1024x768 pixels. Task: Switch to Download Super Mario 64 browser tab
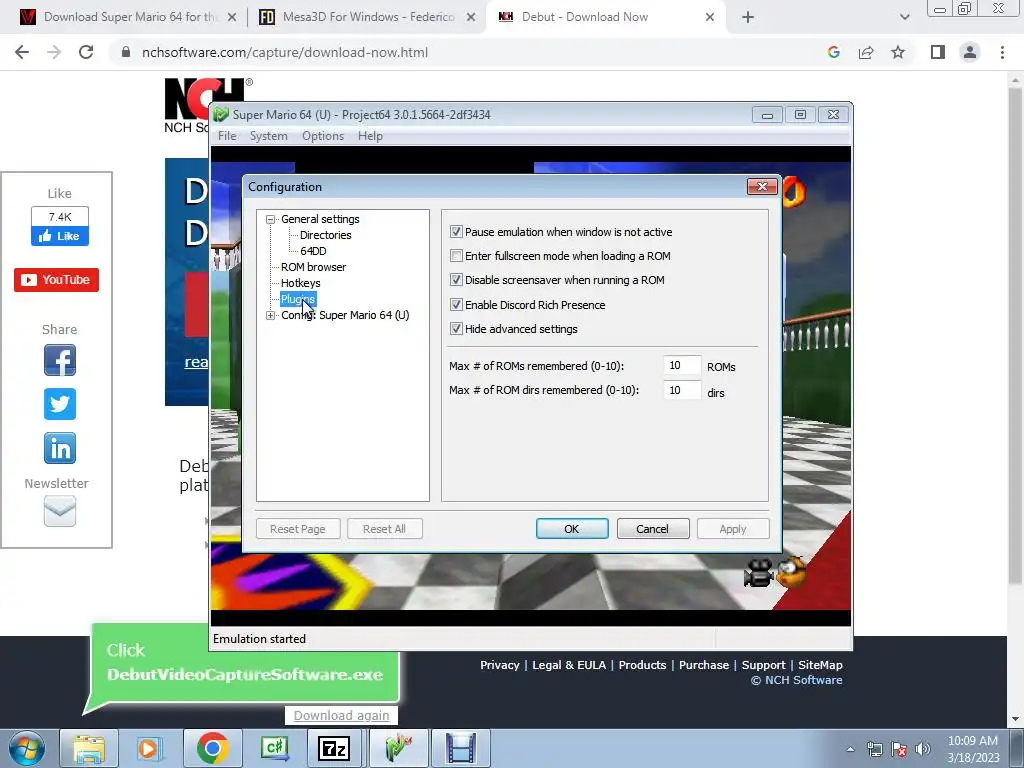point(127,17)
